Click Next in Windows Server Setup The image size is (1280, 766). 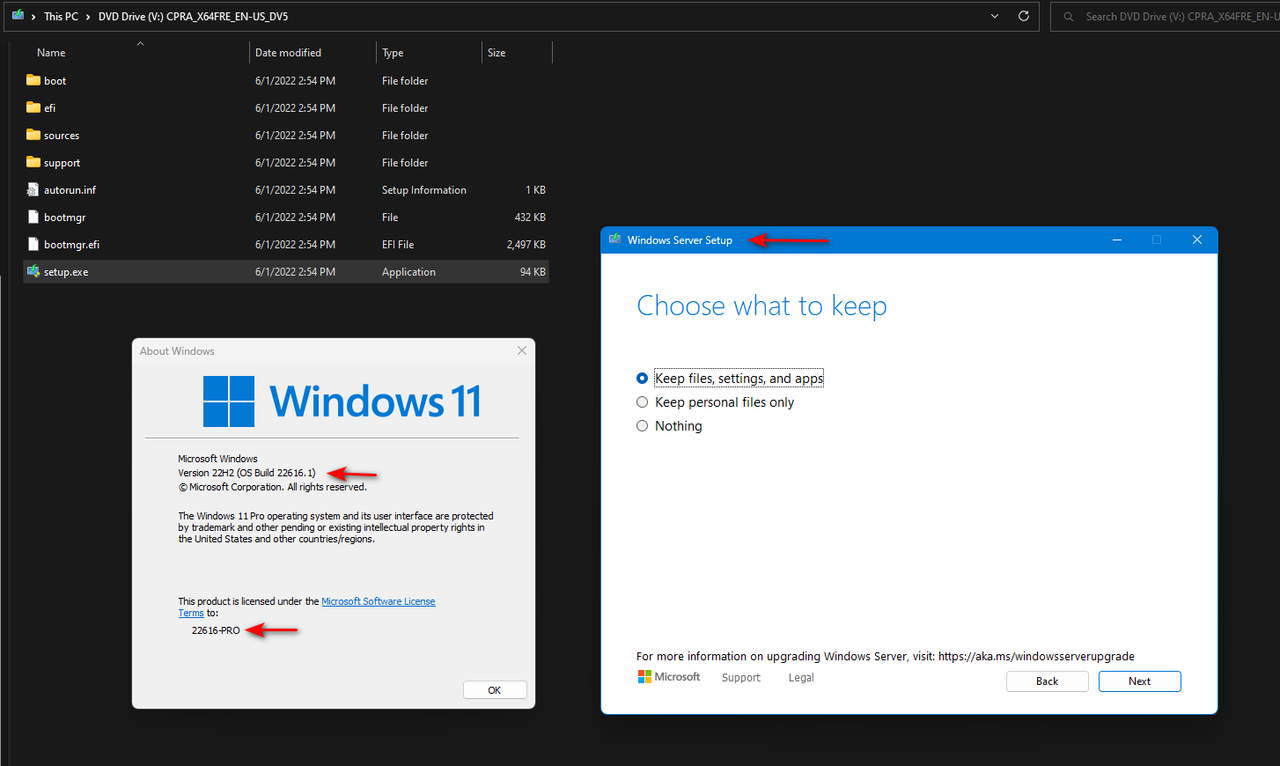tap(1139, 681)
